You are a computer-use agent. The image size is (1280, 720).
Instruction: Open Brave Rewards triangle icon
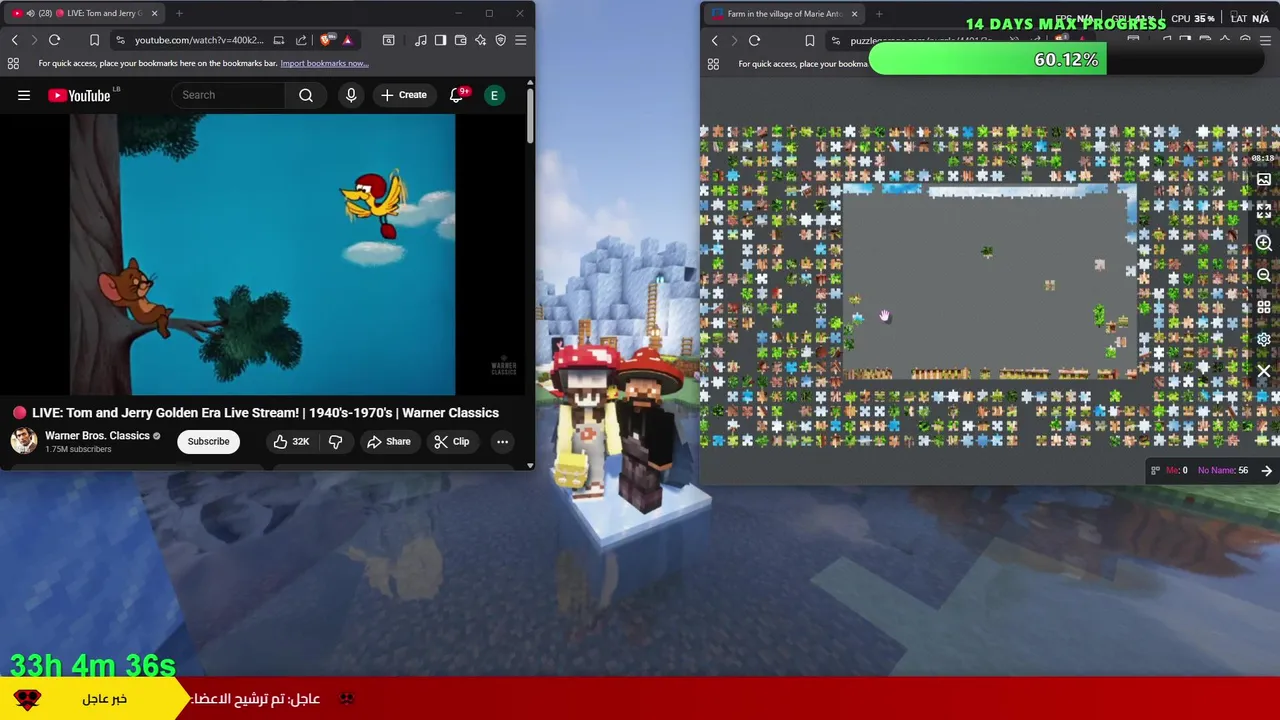(x=347, y=40)
